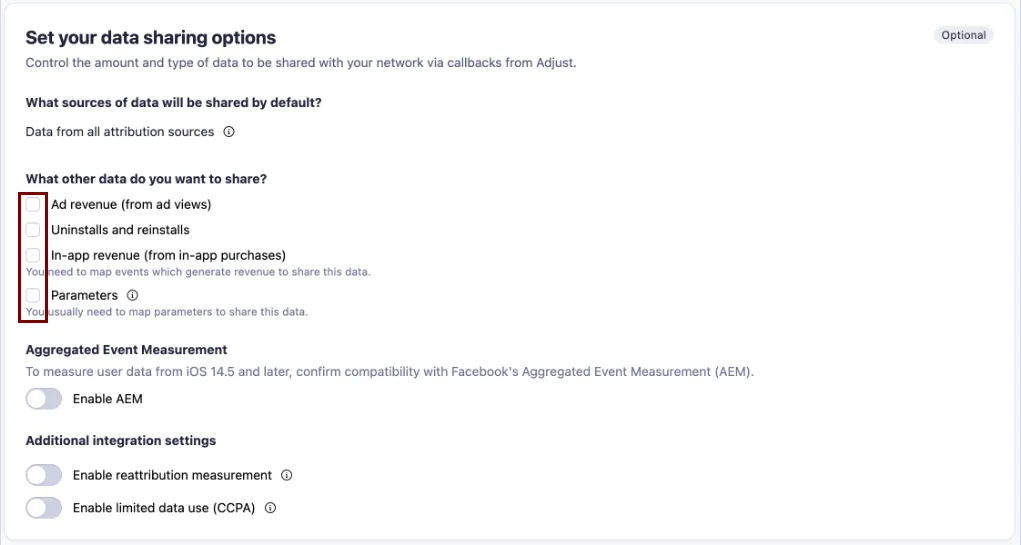Viewport: 1021px width, 545px height.
Task: Turn on the Enable AEM switch
Action: [44, 399]
